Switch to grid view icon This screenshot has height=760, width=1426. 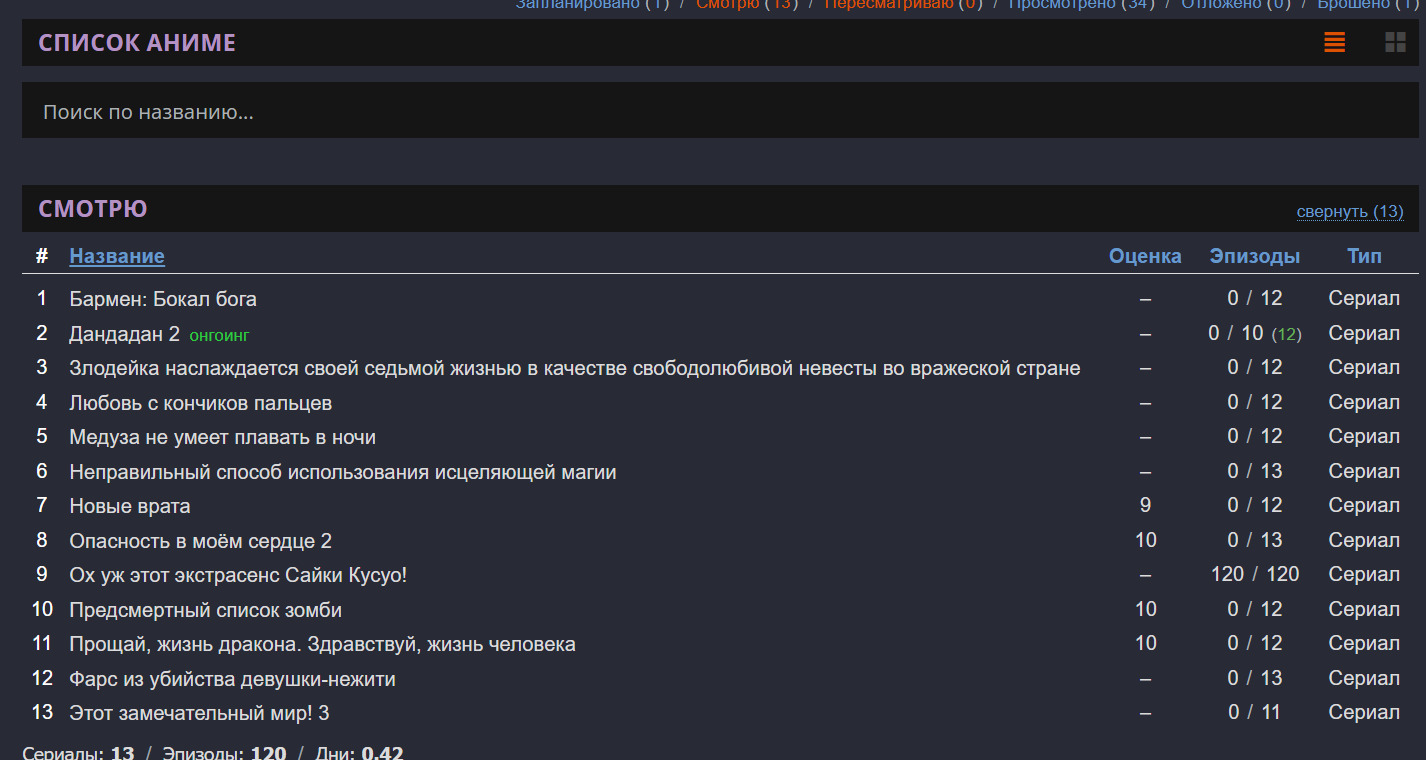pos(1395,42)
